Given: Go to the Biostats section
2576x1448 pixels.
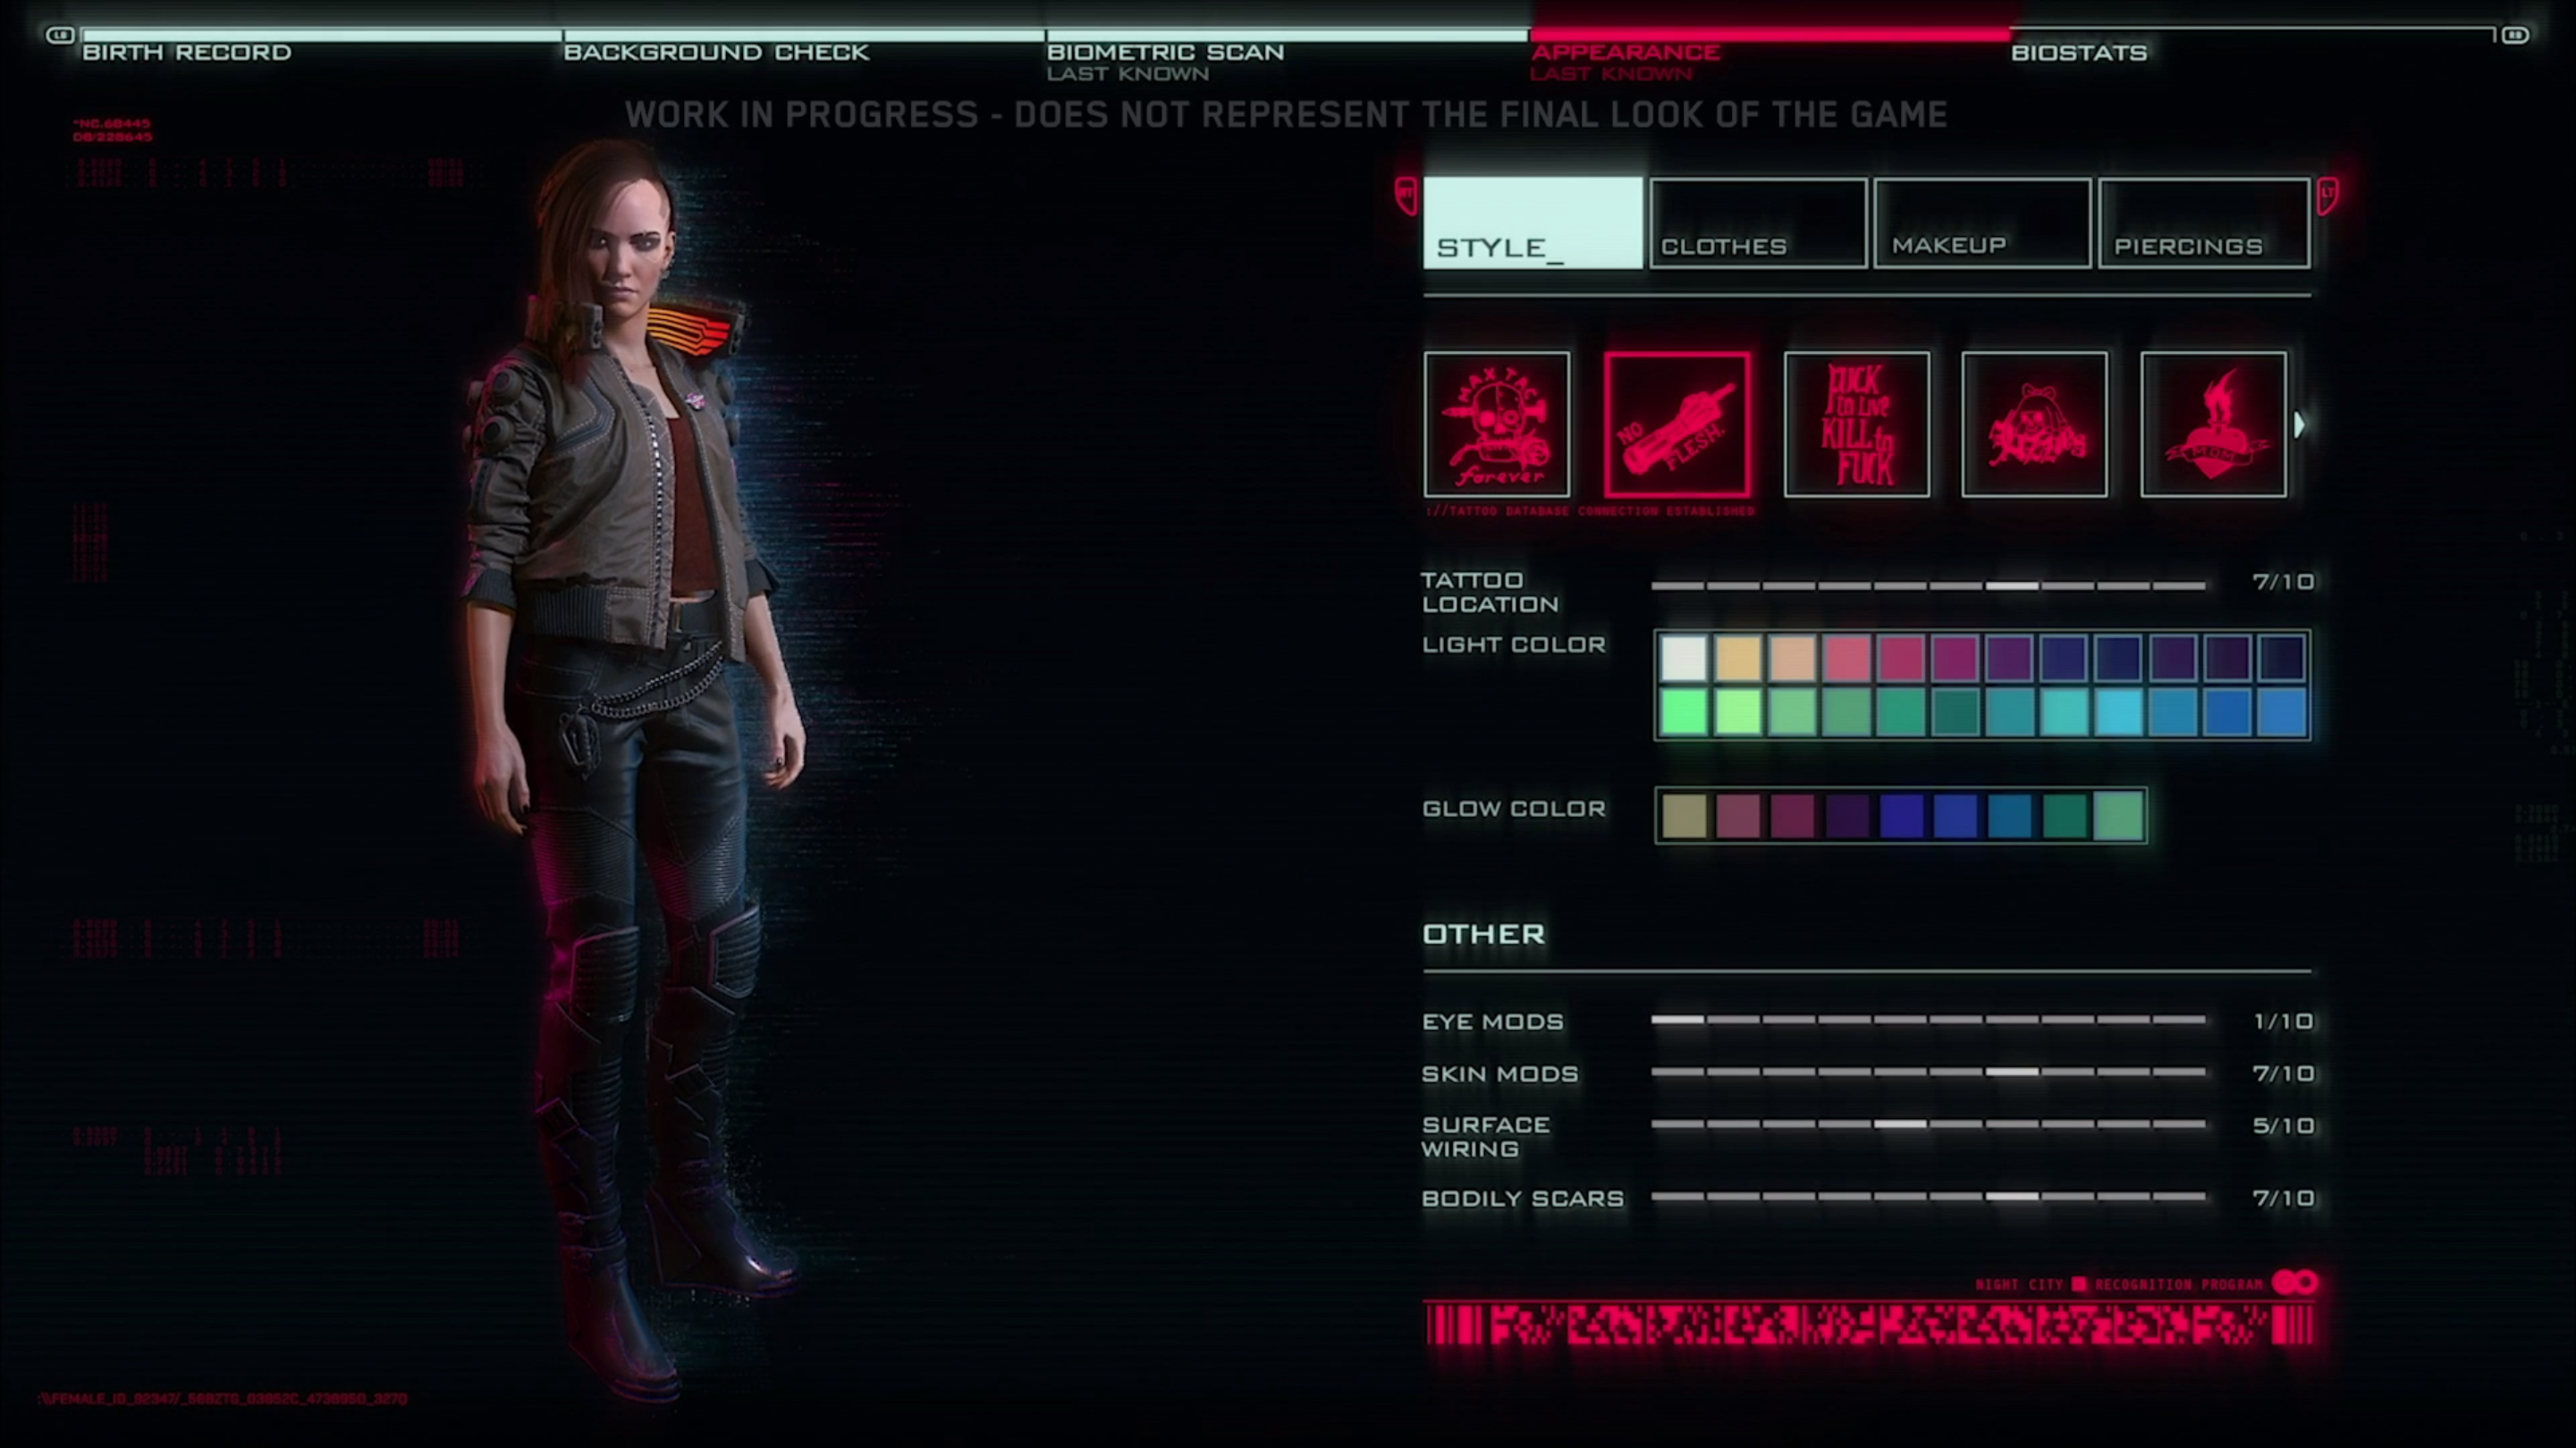Looking at the screenshot, I should tap(2081, 52).
